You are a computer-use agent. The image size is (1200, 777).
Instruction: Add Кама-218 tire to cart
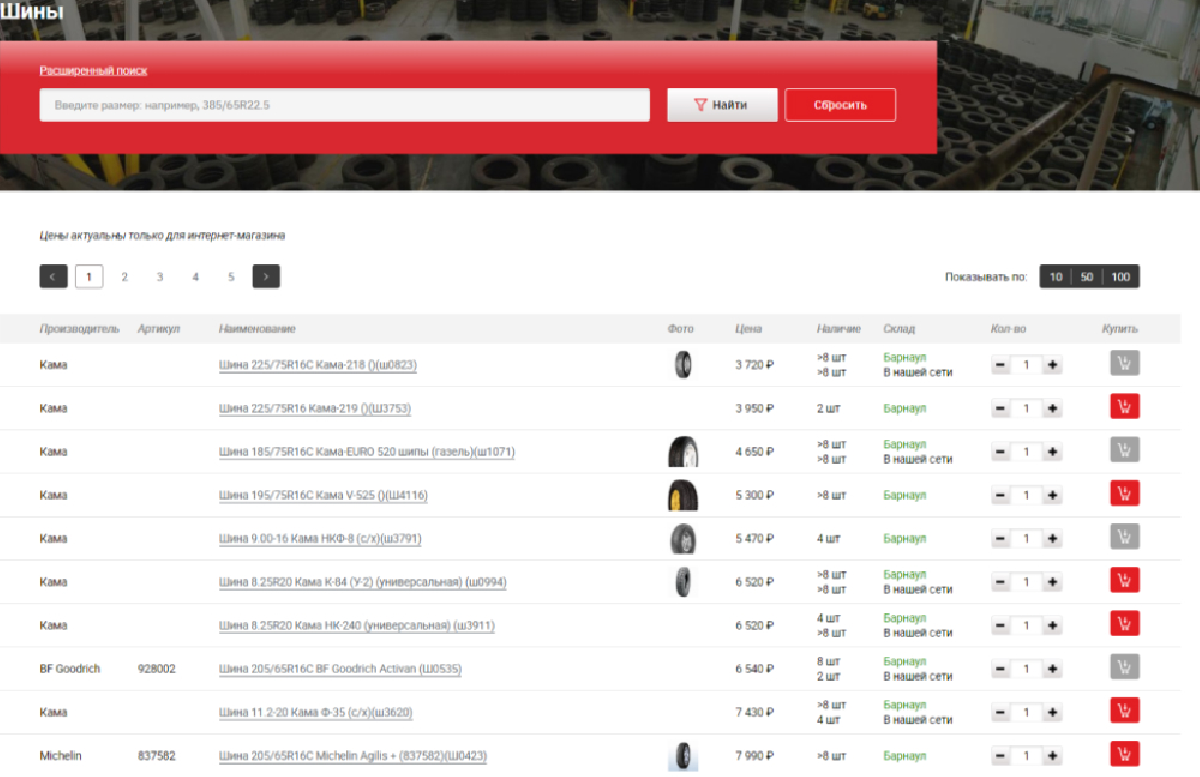click(1125, 365)
